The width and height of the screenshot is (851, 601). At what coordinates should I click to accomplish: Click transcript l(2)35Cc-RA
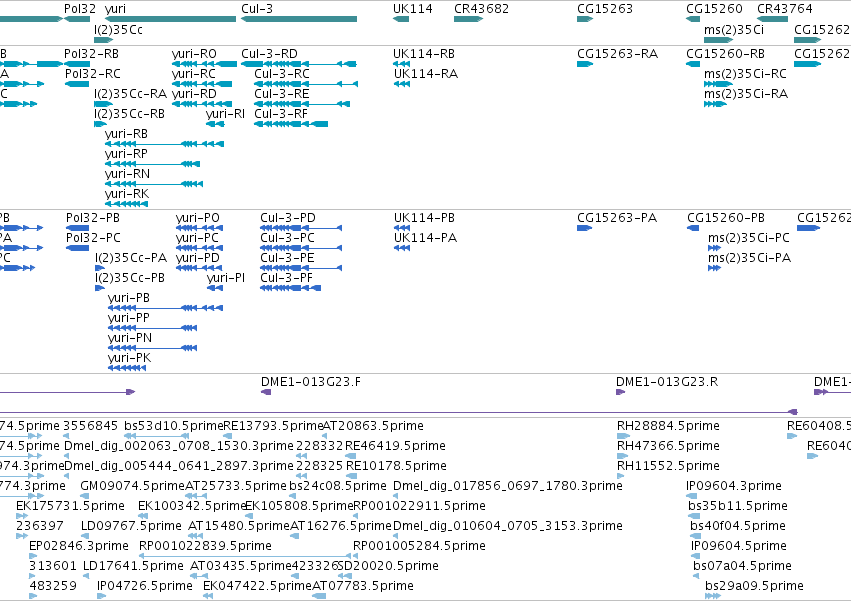pos(130,94)
